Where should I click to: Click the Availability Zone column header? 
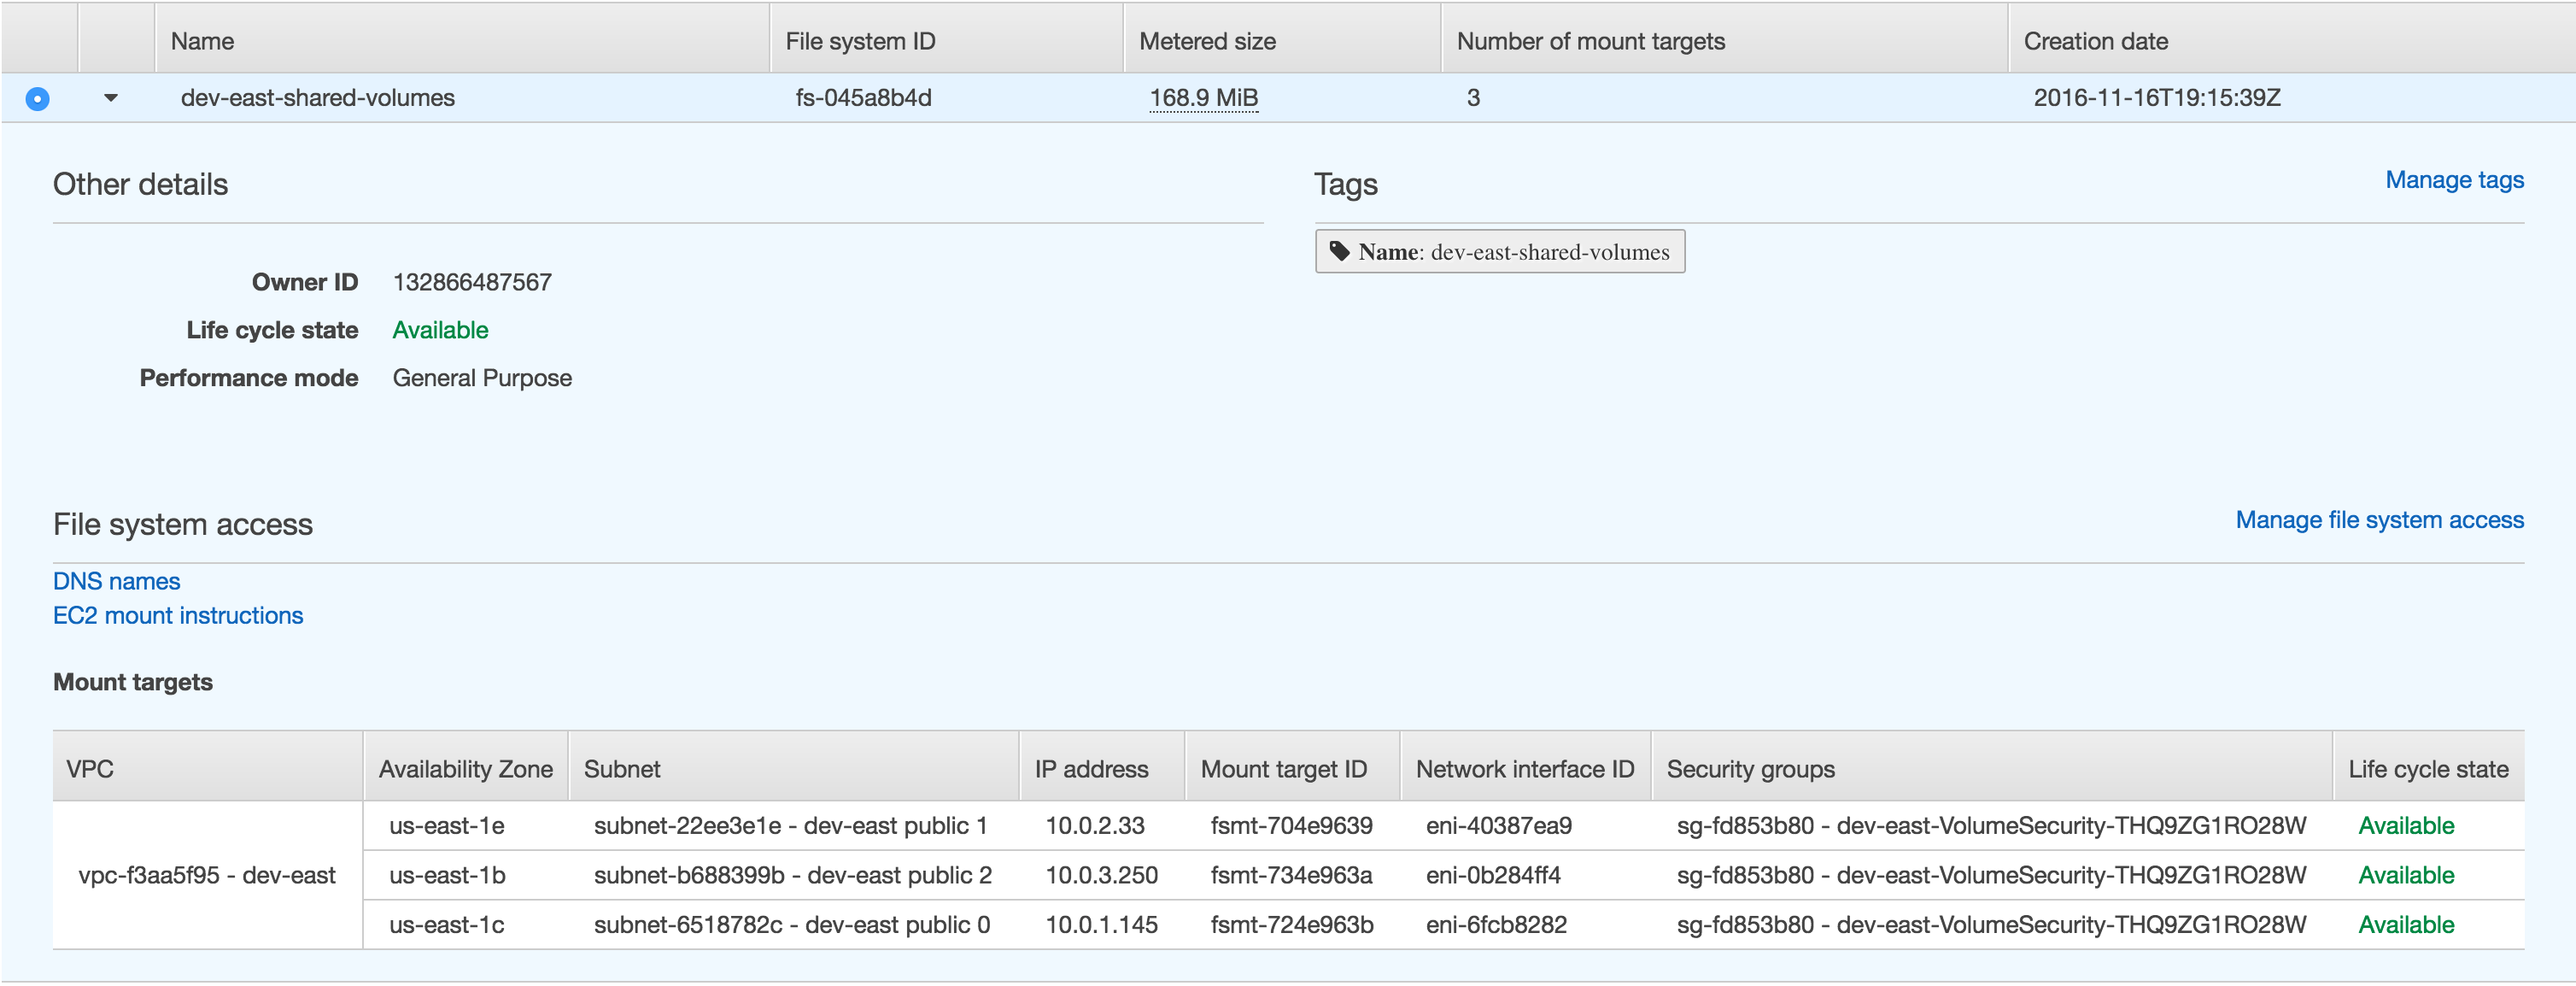coord(465,768)
